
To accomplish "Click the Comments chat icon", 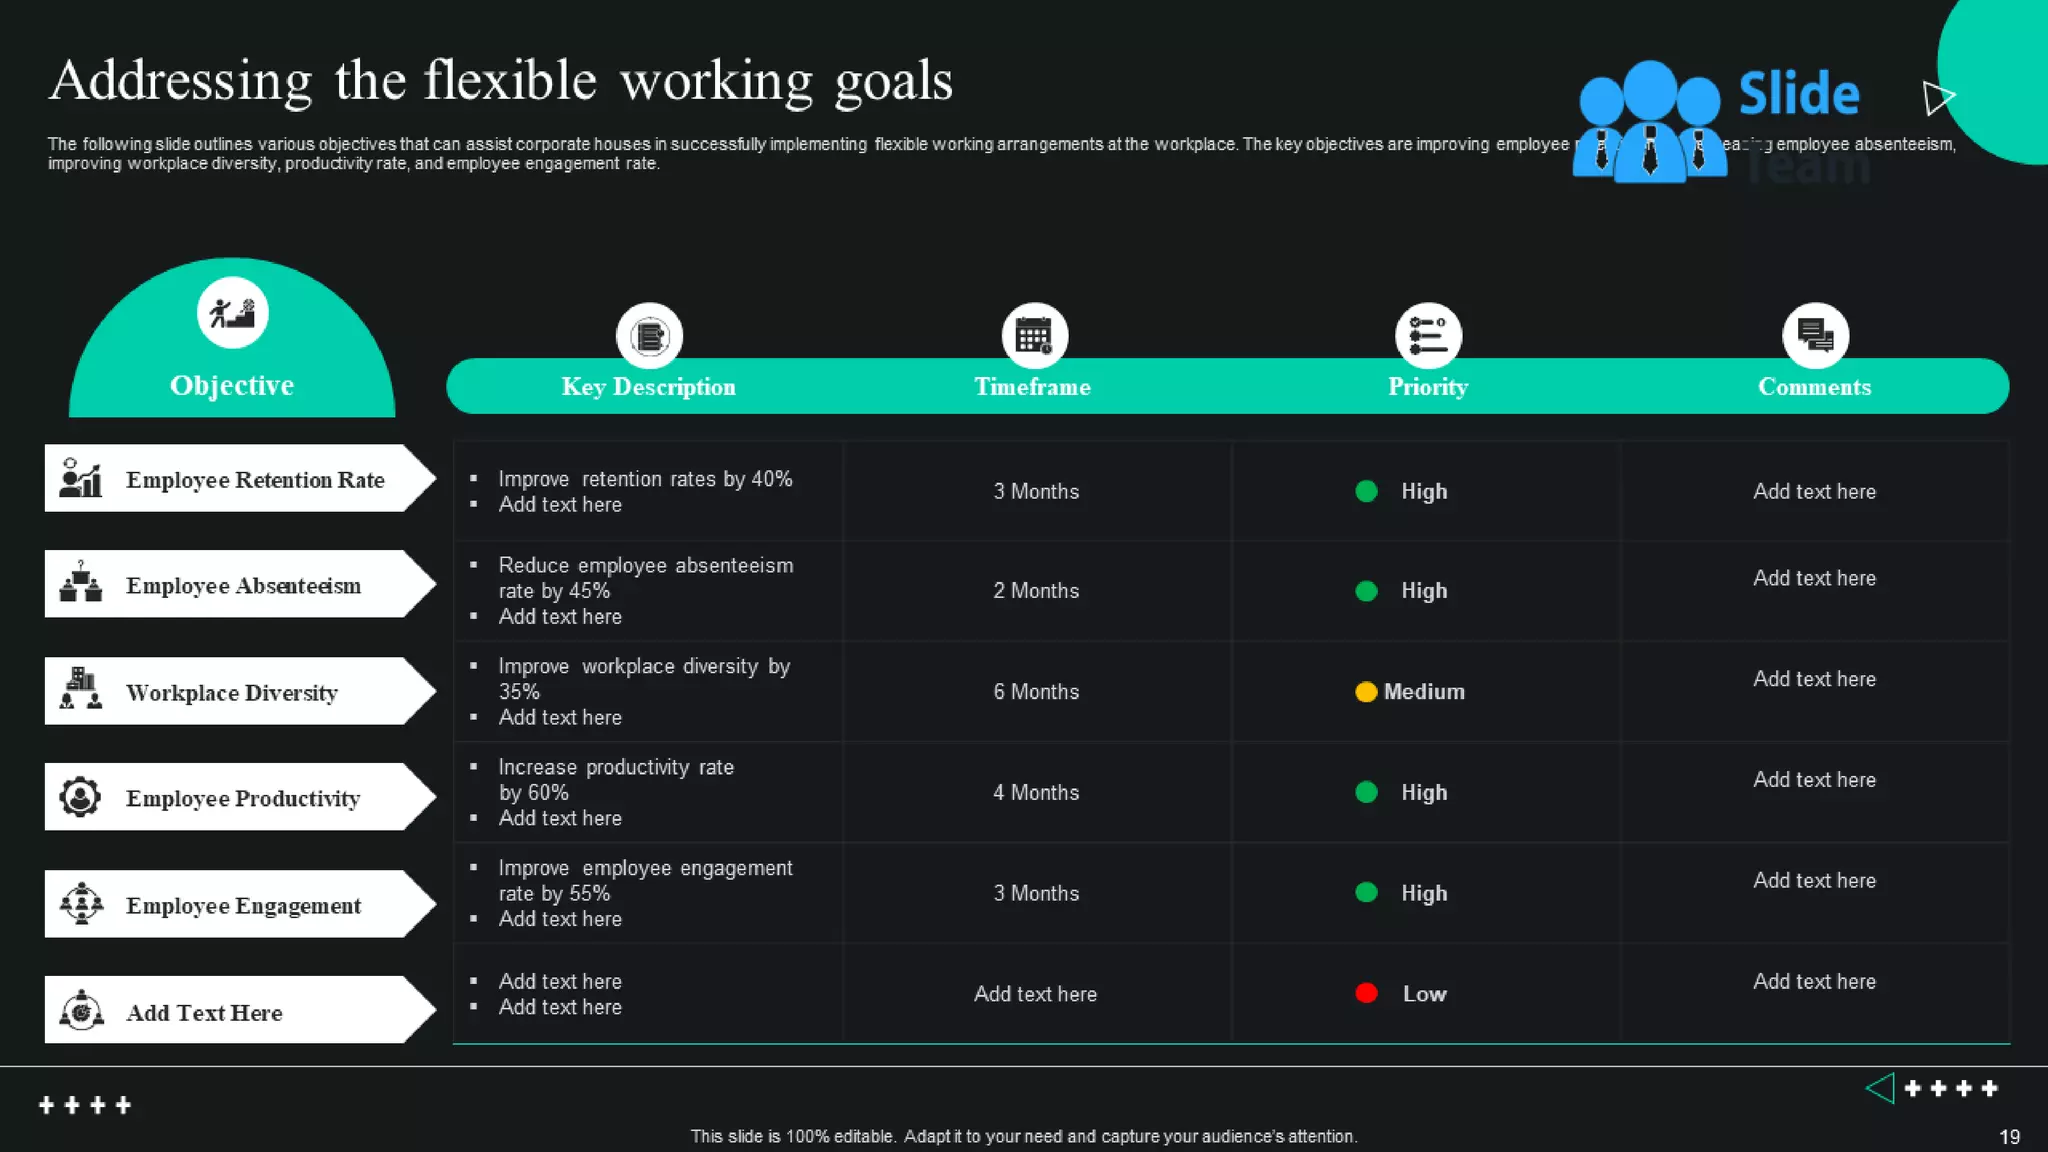I will pos(1815,336).
